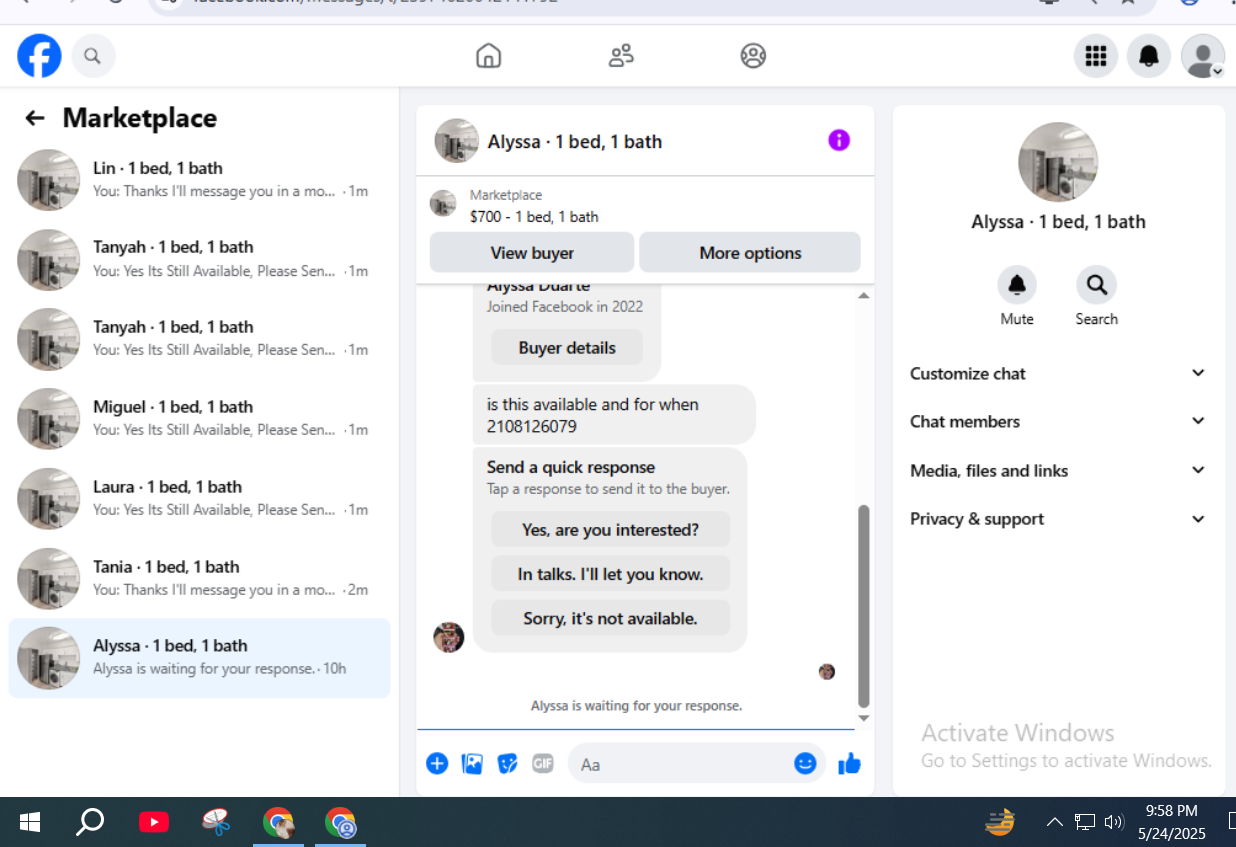Send a thumbs up like
The width and height of the screenshot is (1236, 847).
[849, 764]
